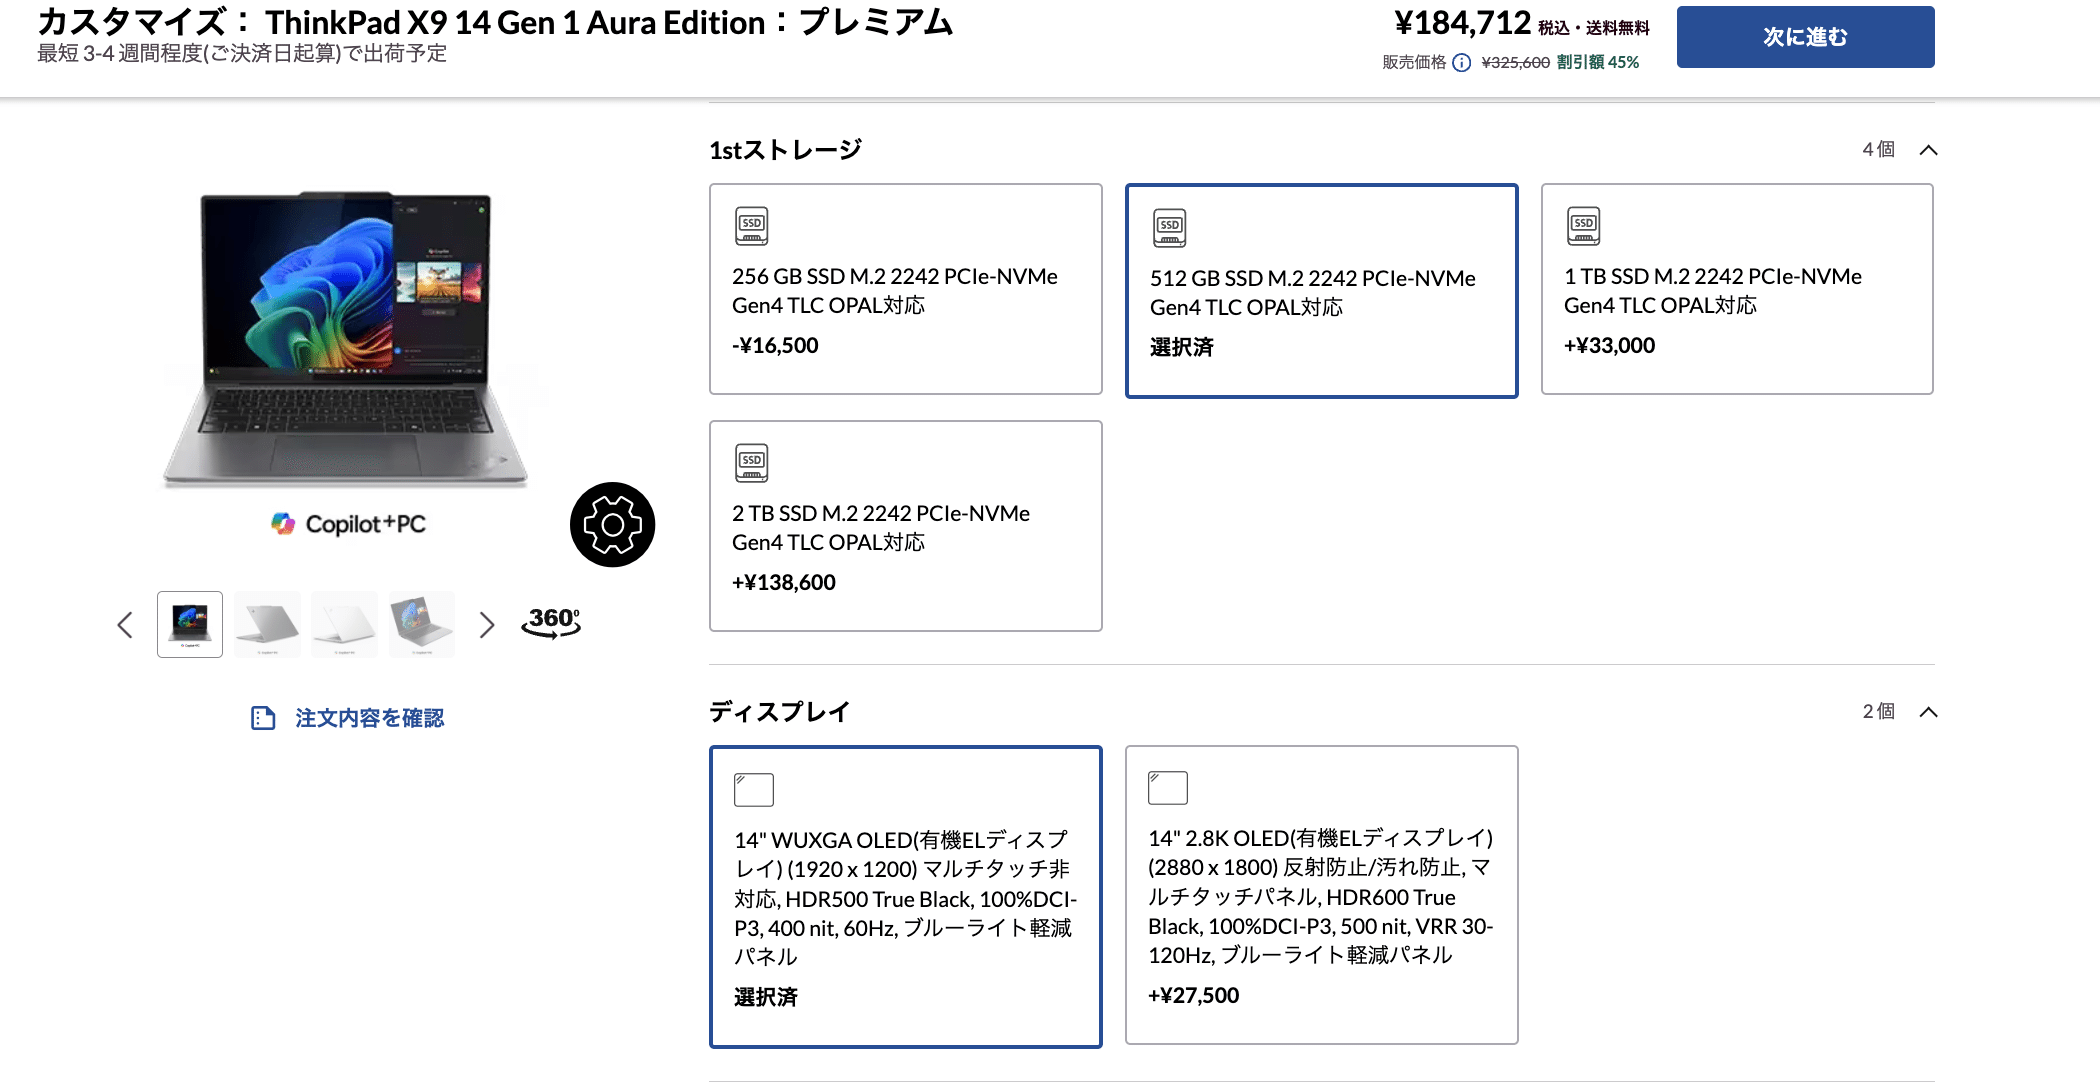Click the document icon beside 注文内容を確認
Screen dimensions: 2100x1086
(x=261, y=717)
